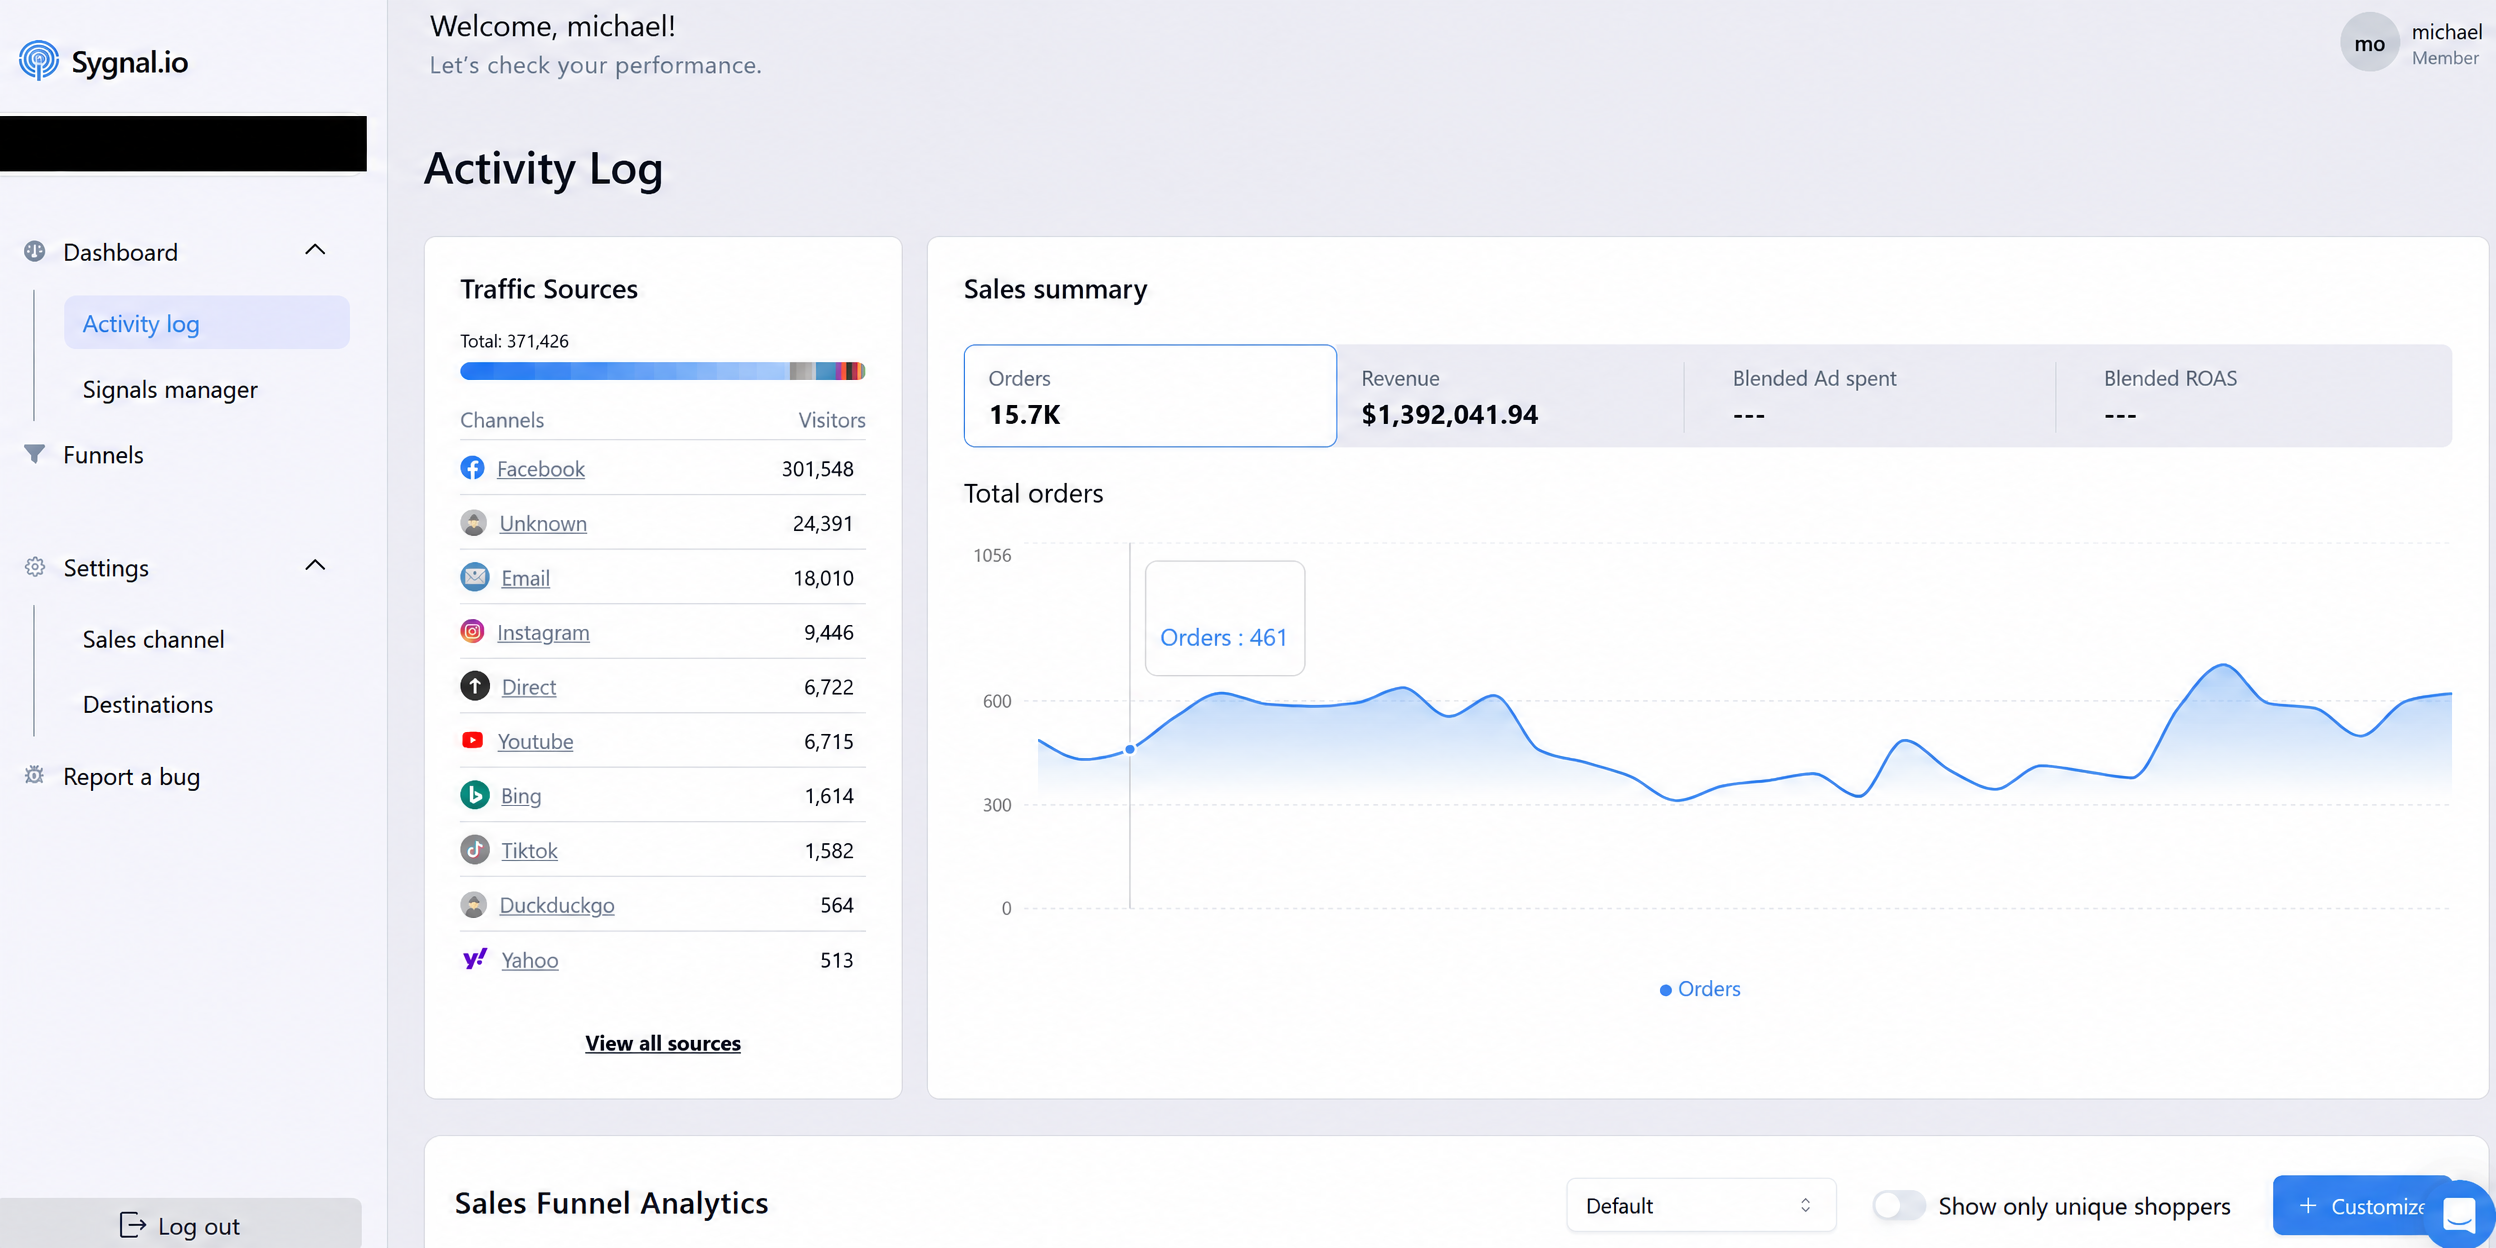Click the Facebook channel icon
The height and width of the screenshot is (1248, 2496).
pyautogui.click(x=473, y=468)
